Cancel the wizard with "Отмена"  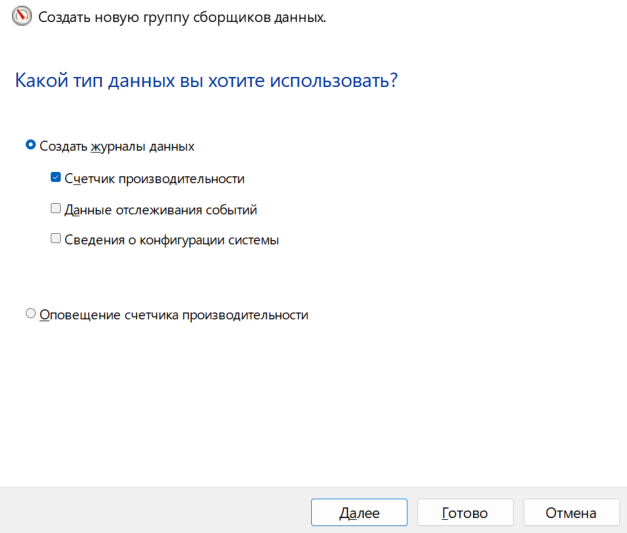[571, 512]
